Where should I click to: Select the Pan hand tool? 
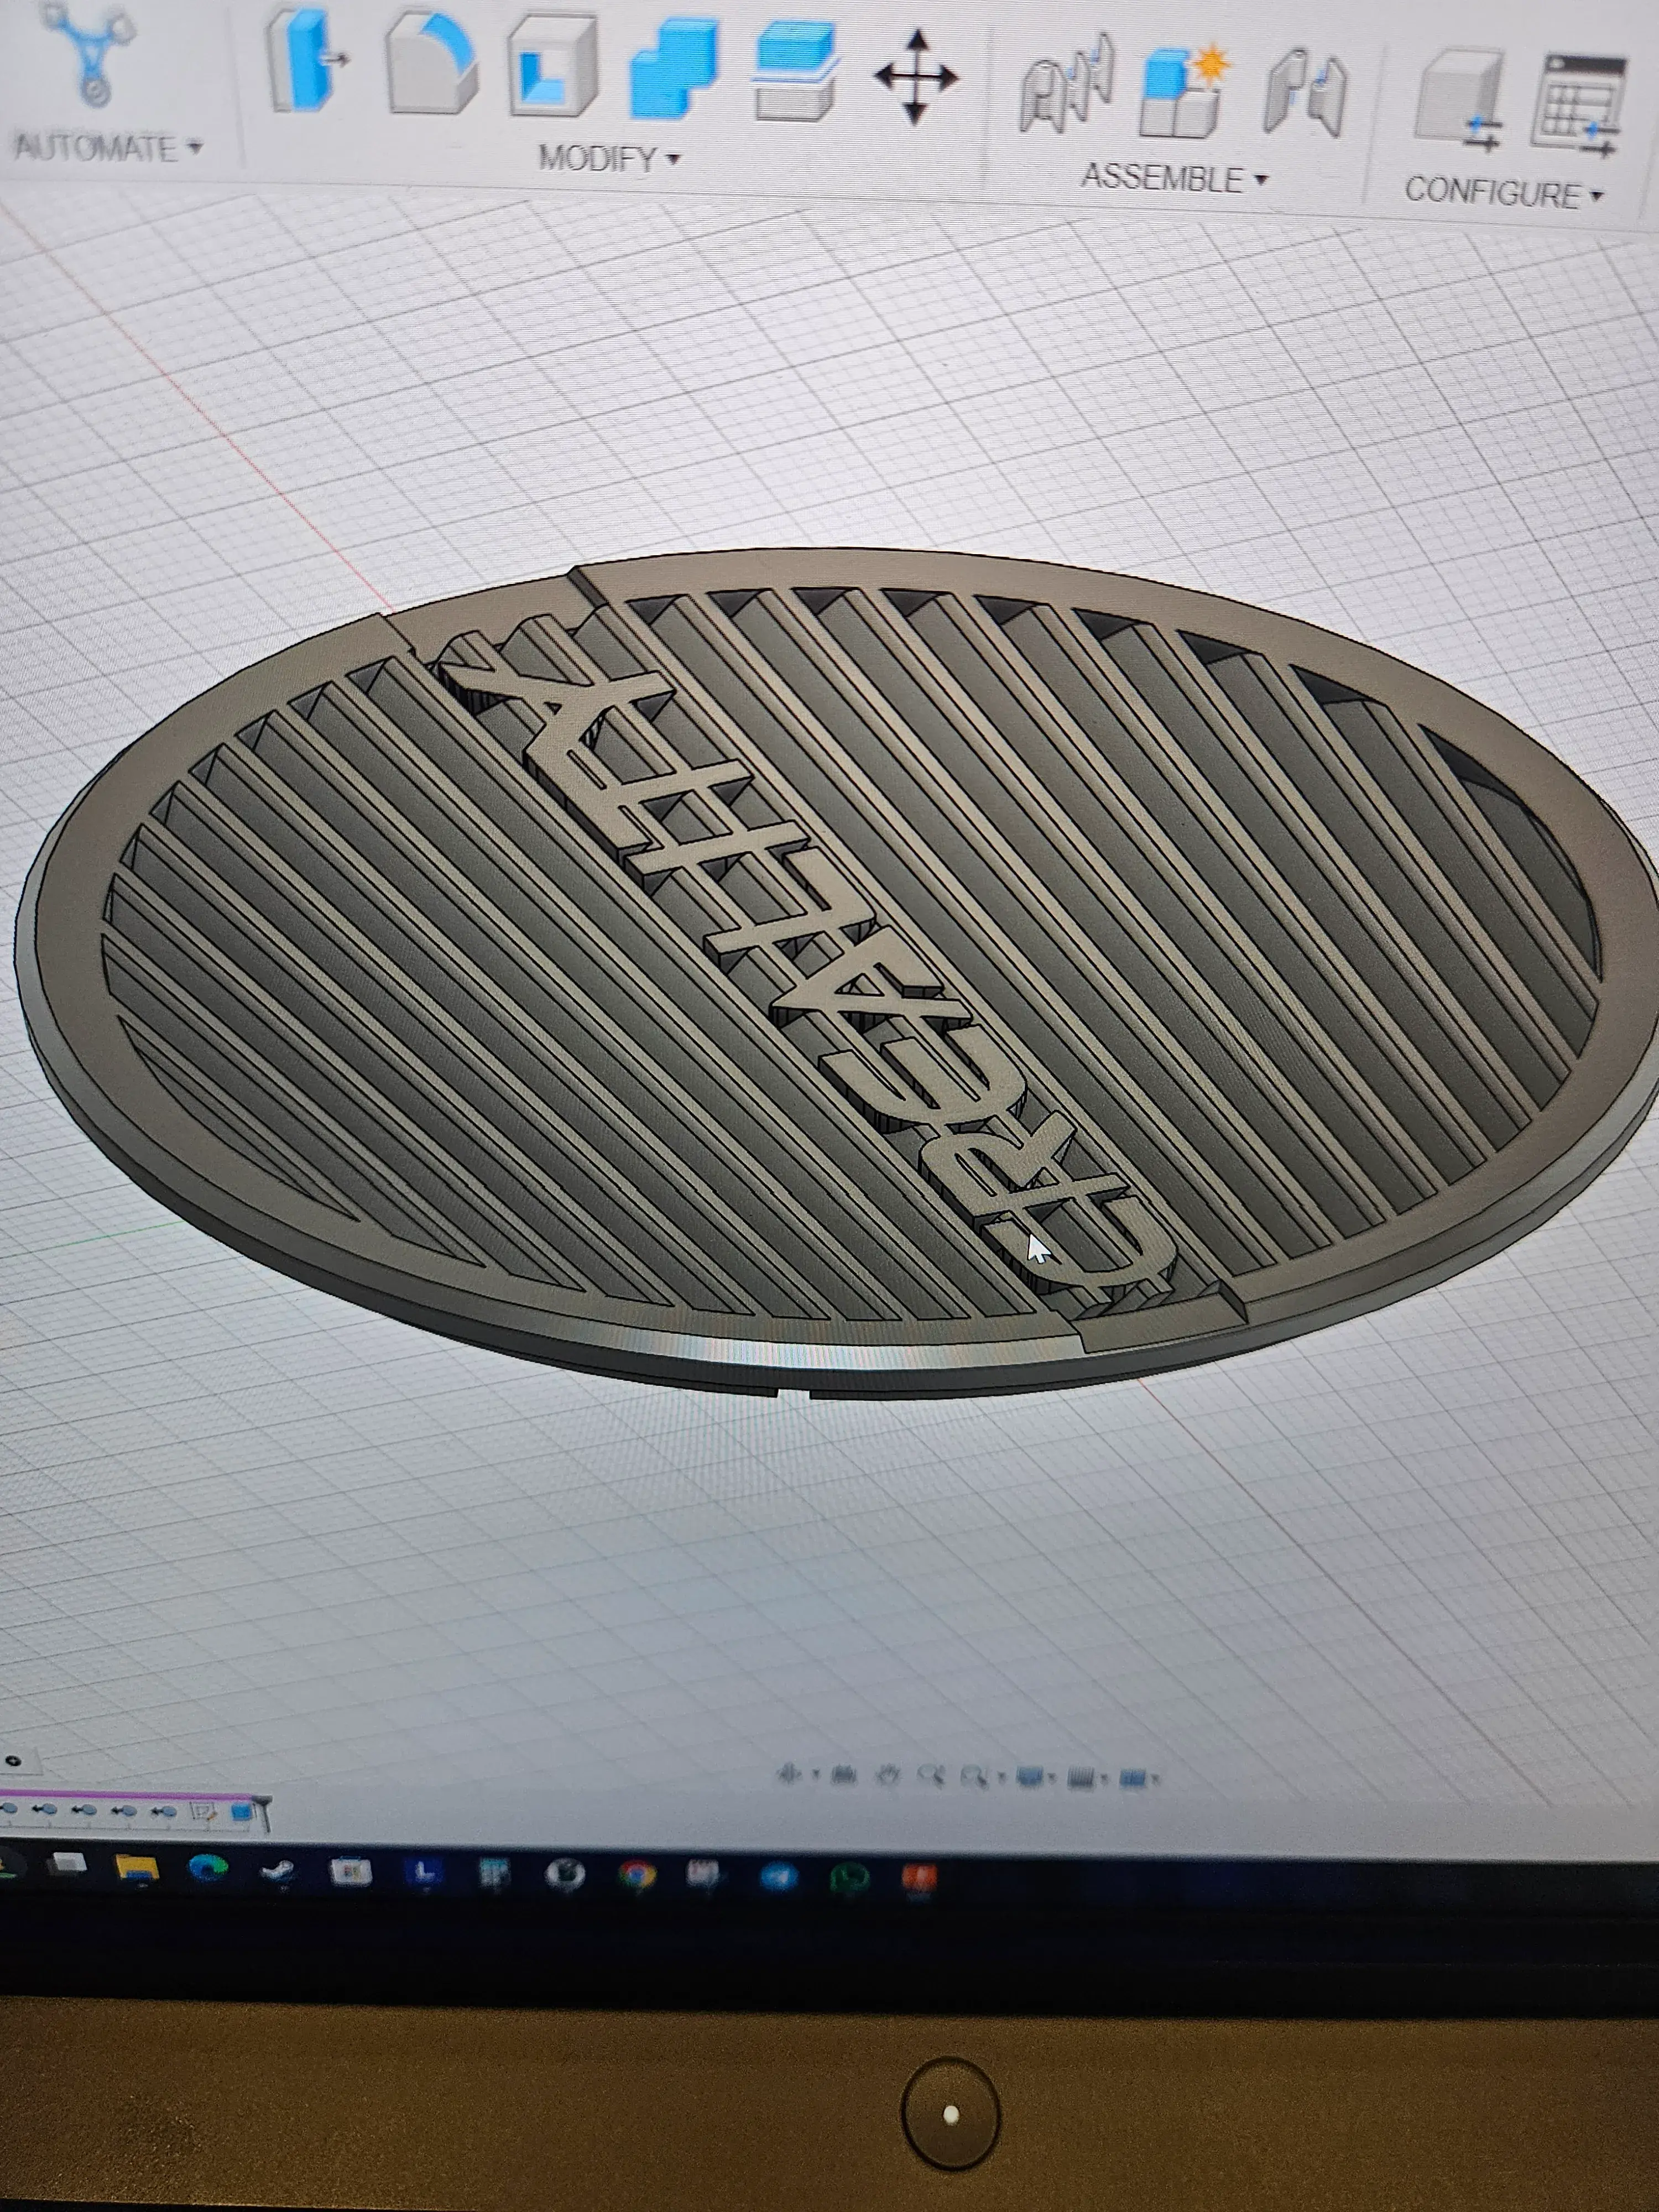888,1776
